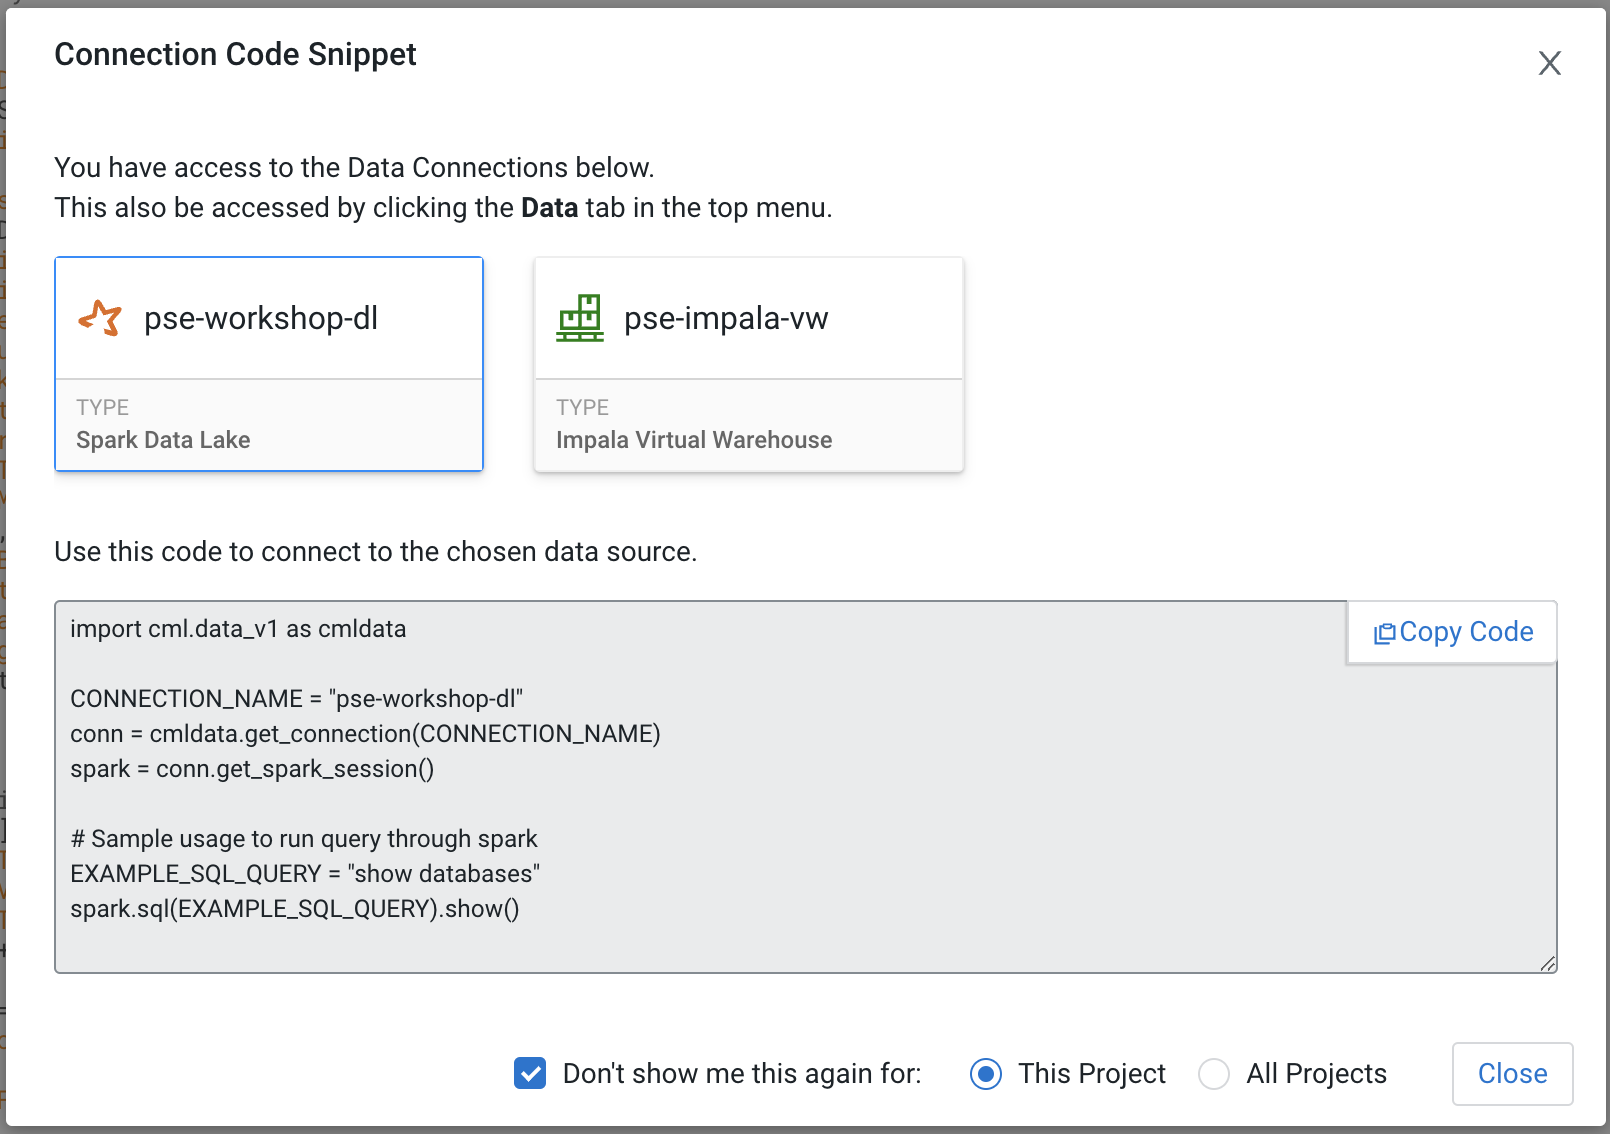Click the orange Spark star icon

pyautogui.click(x=100, y=318)
